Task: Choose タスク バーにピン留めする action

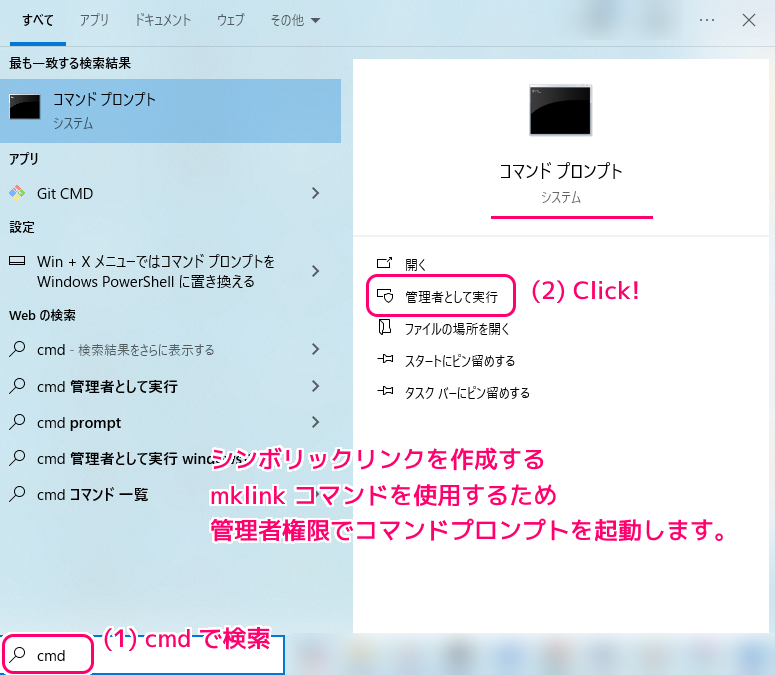Action: point(467,393)
